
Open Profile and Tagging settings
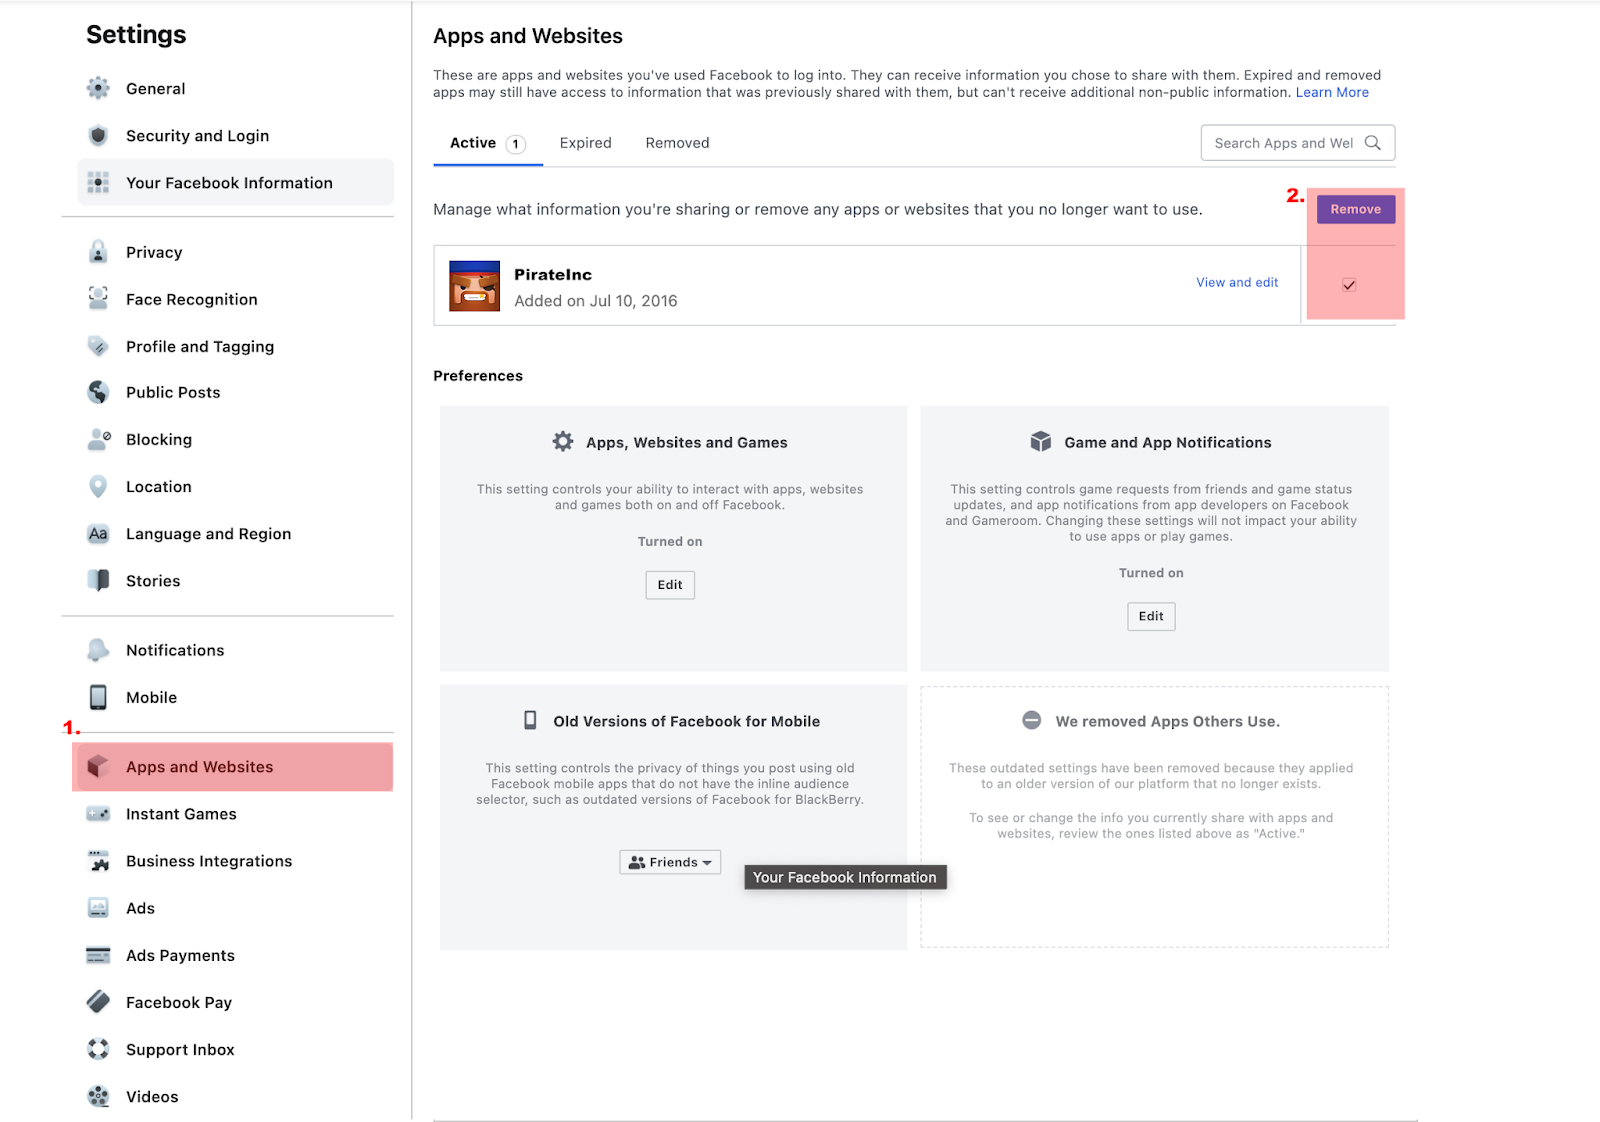click(x=235, y=346)
